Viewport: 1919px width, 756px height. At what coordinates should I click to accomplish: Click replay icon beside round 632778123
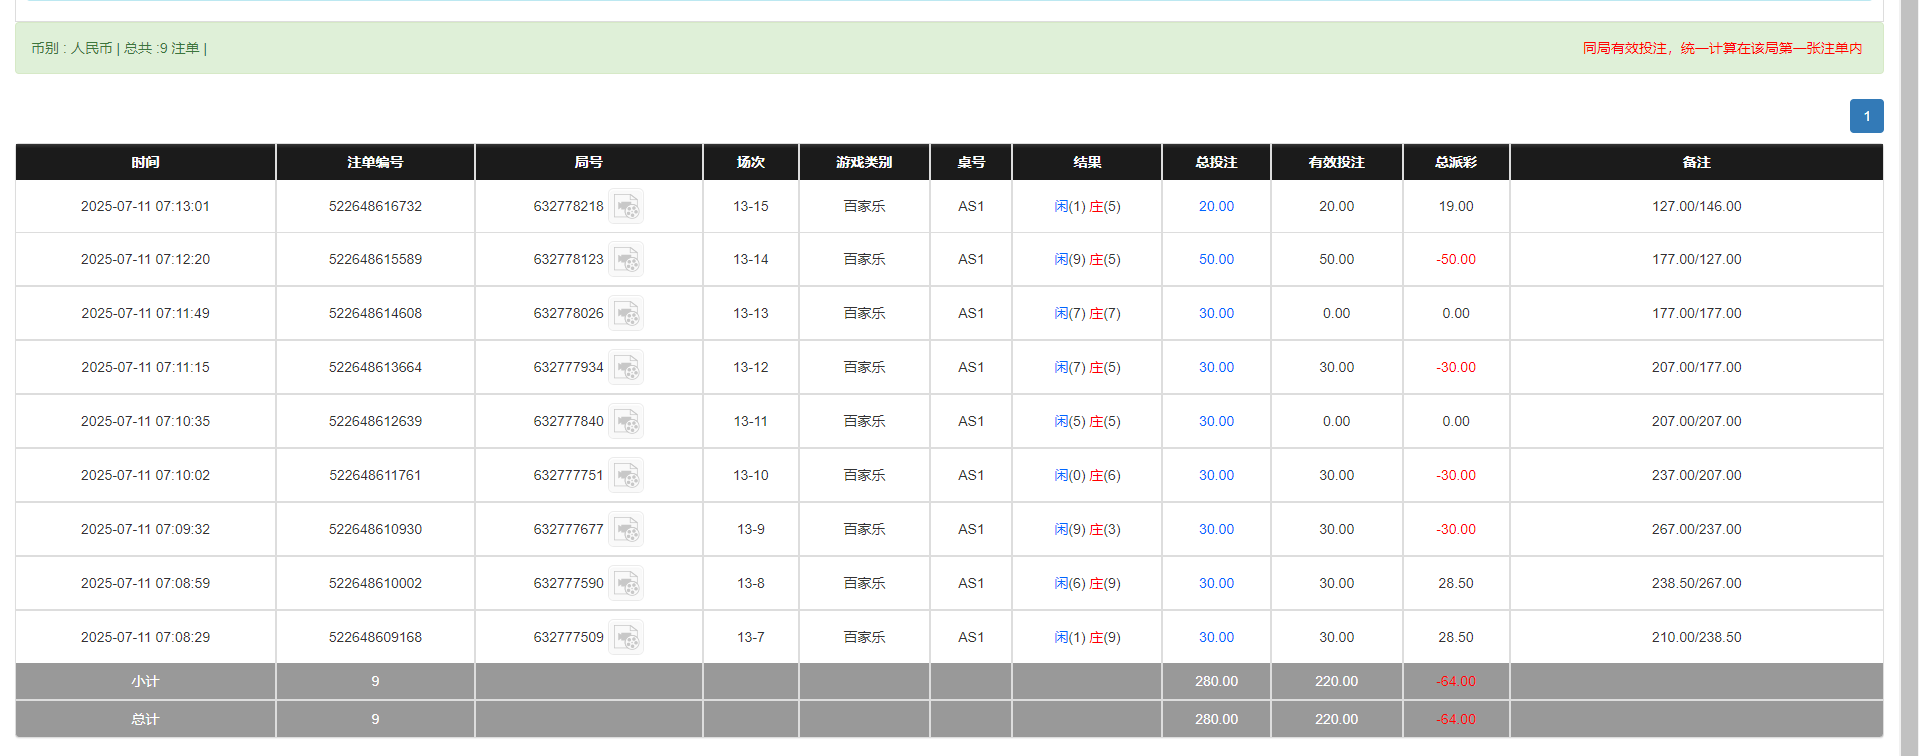coord(626,260)
